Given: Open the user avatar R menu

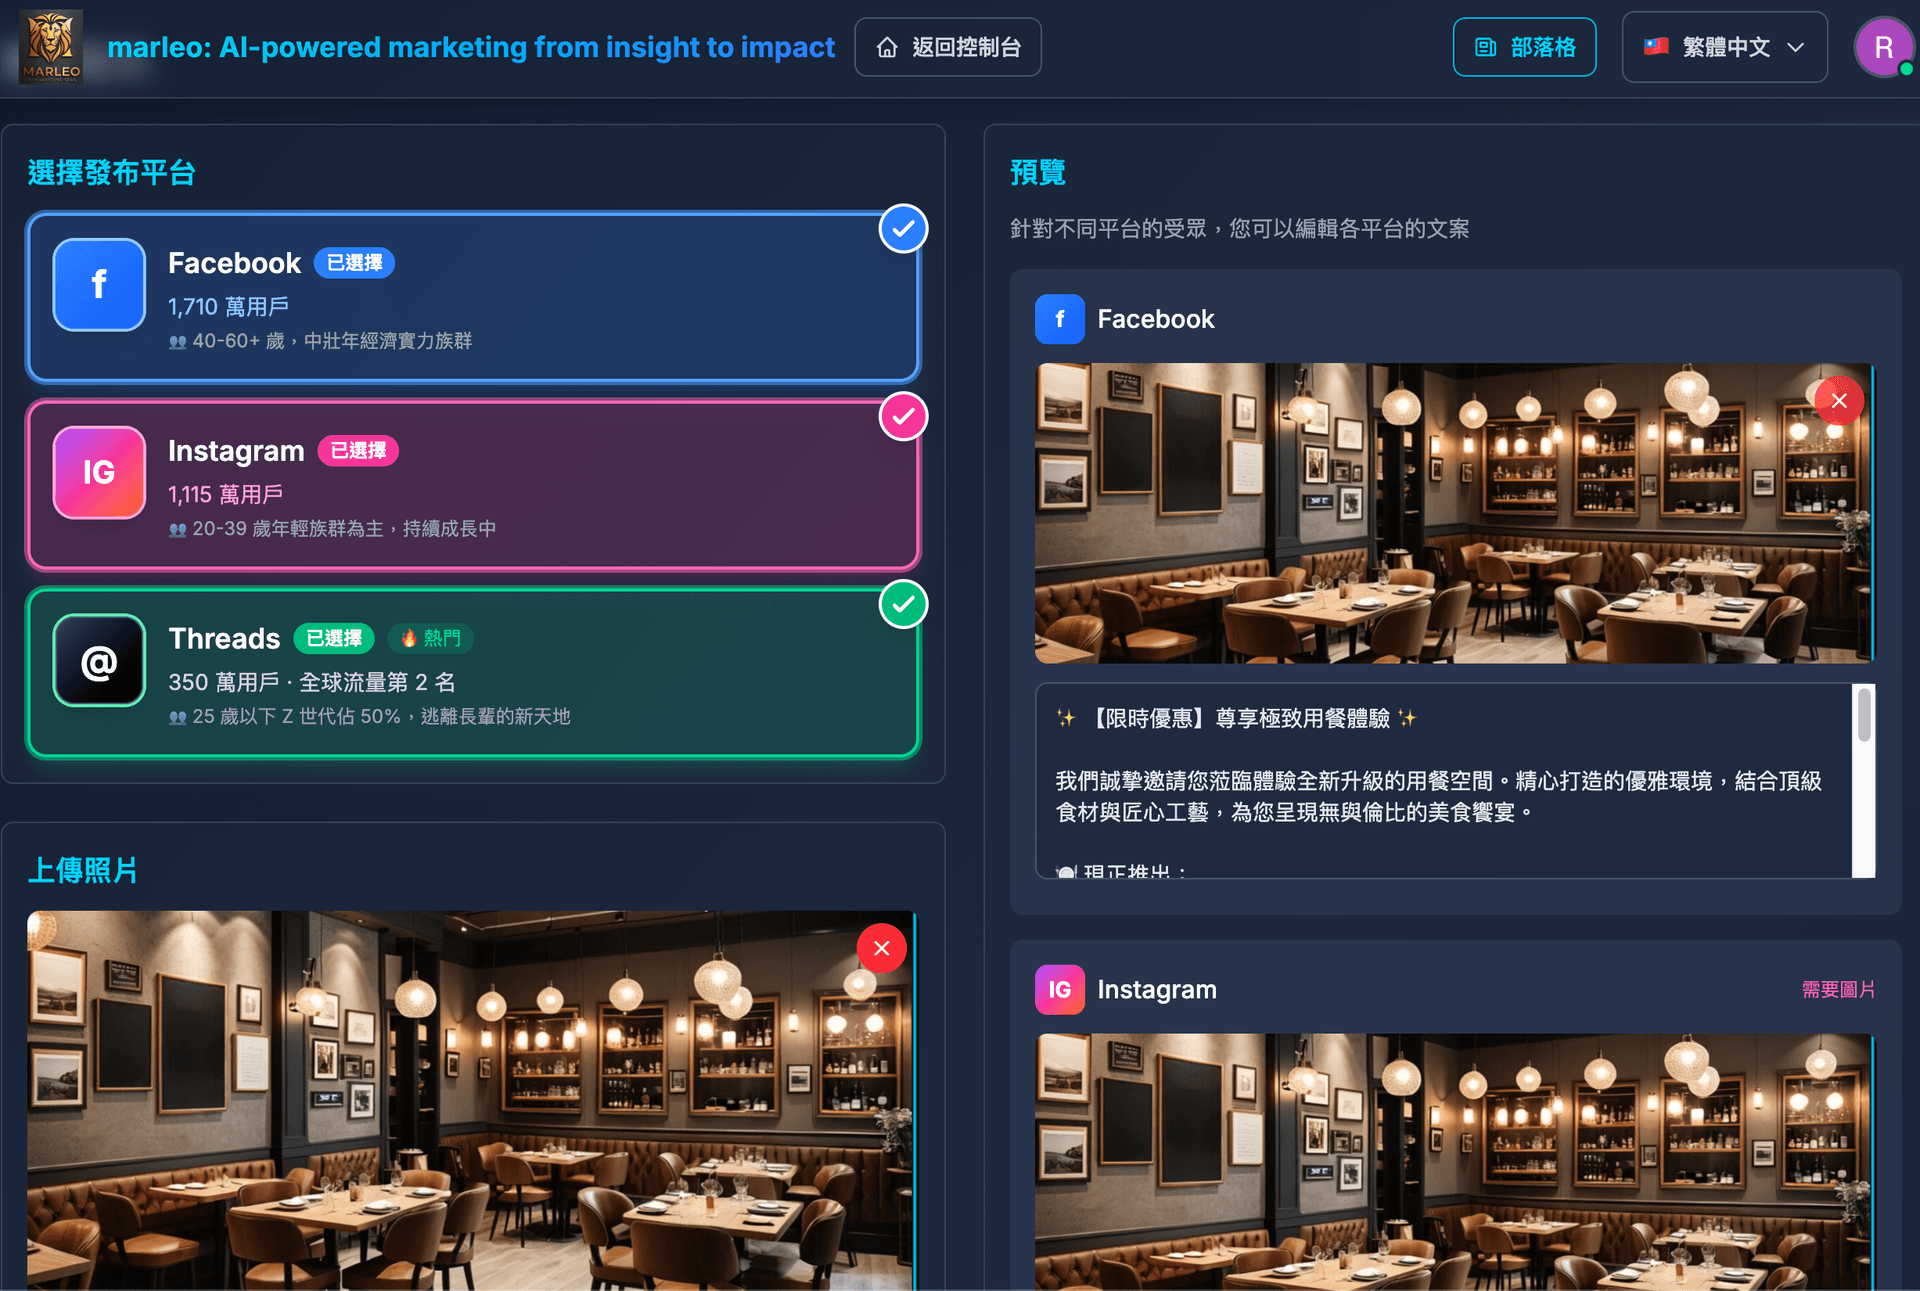Looking at the screenshot, I should coord(1883,47).
